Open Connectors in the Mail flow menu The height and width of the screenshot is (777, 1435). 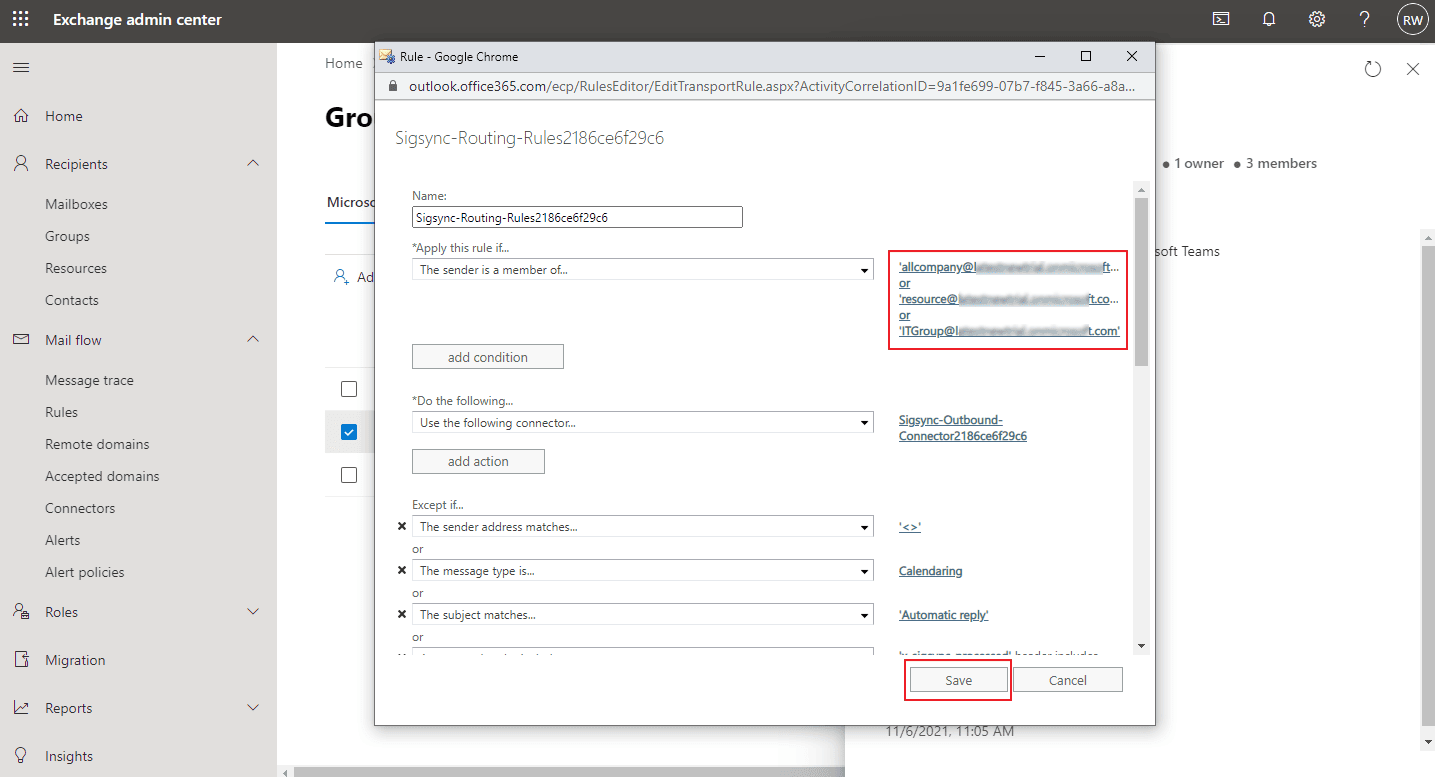[80, 508]
